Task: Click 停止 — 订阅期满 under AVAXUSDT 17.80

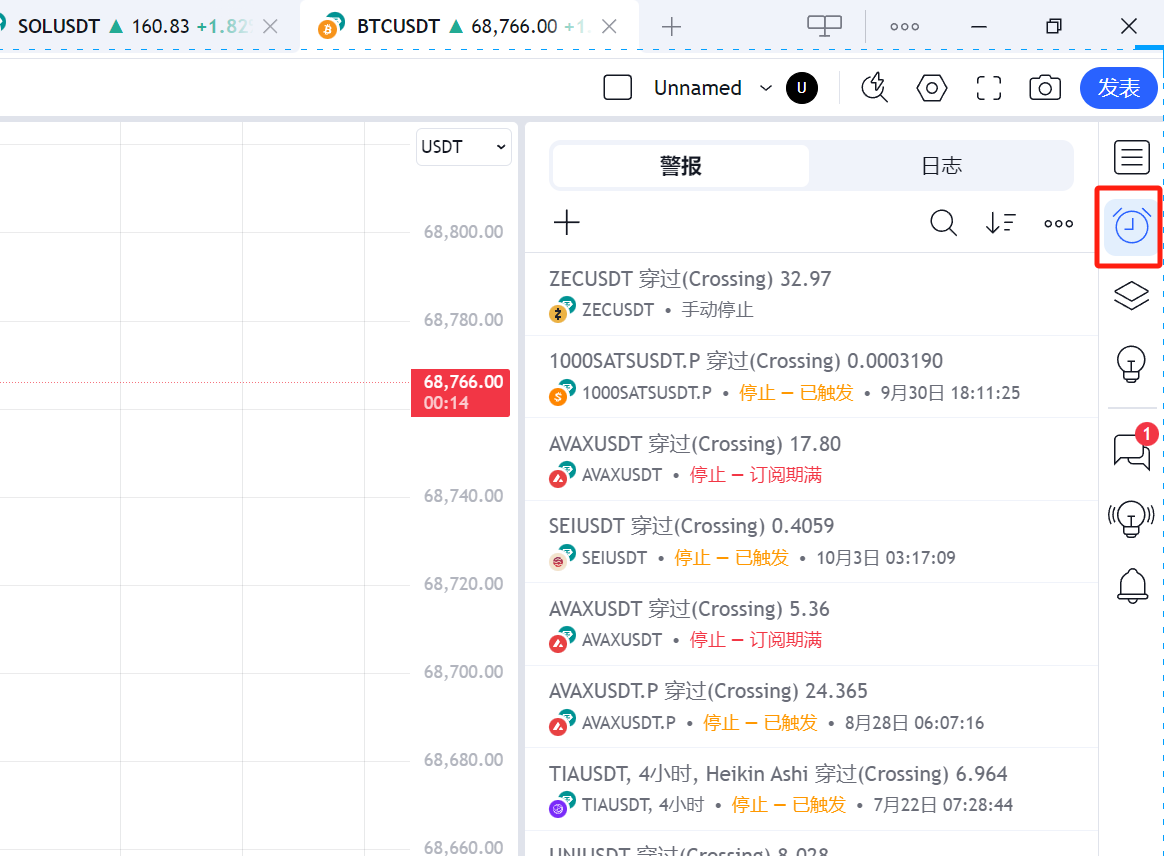Action: click(x=756, y=475)
